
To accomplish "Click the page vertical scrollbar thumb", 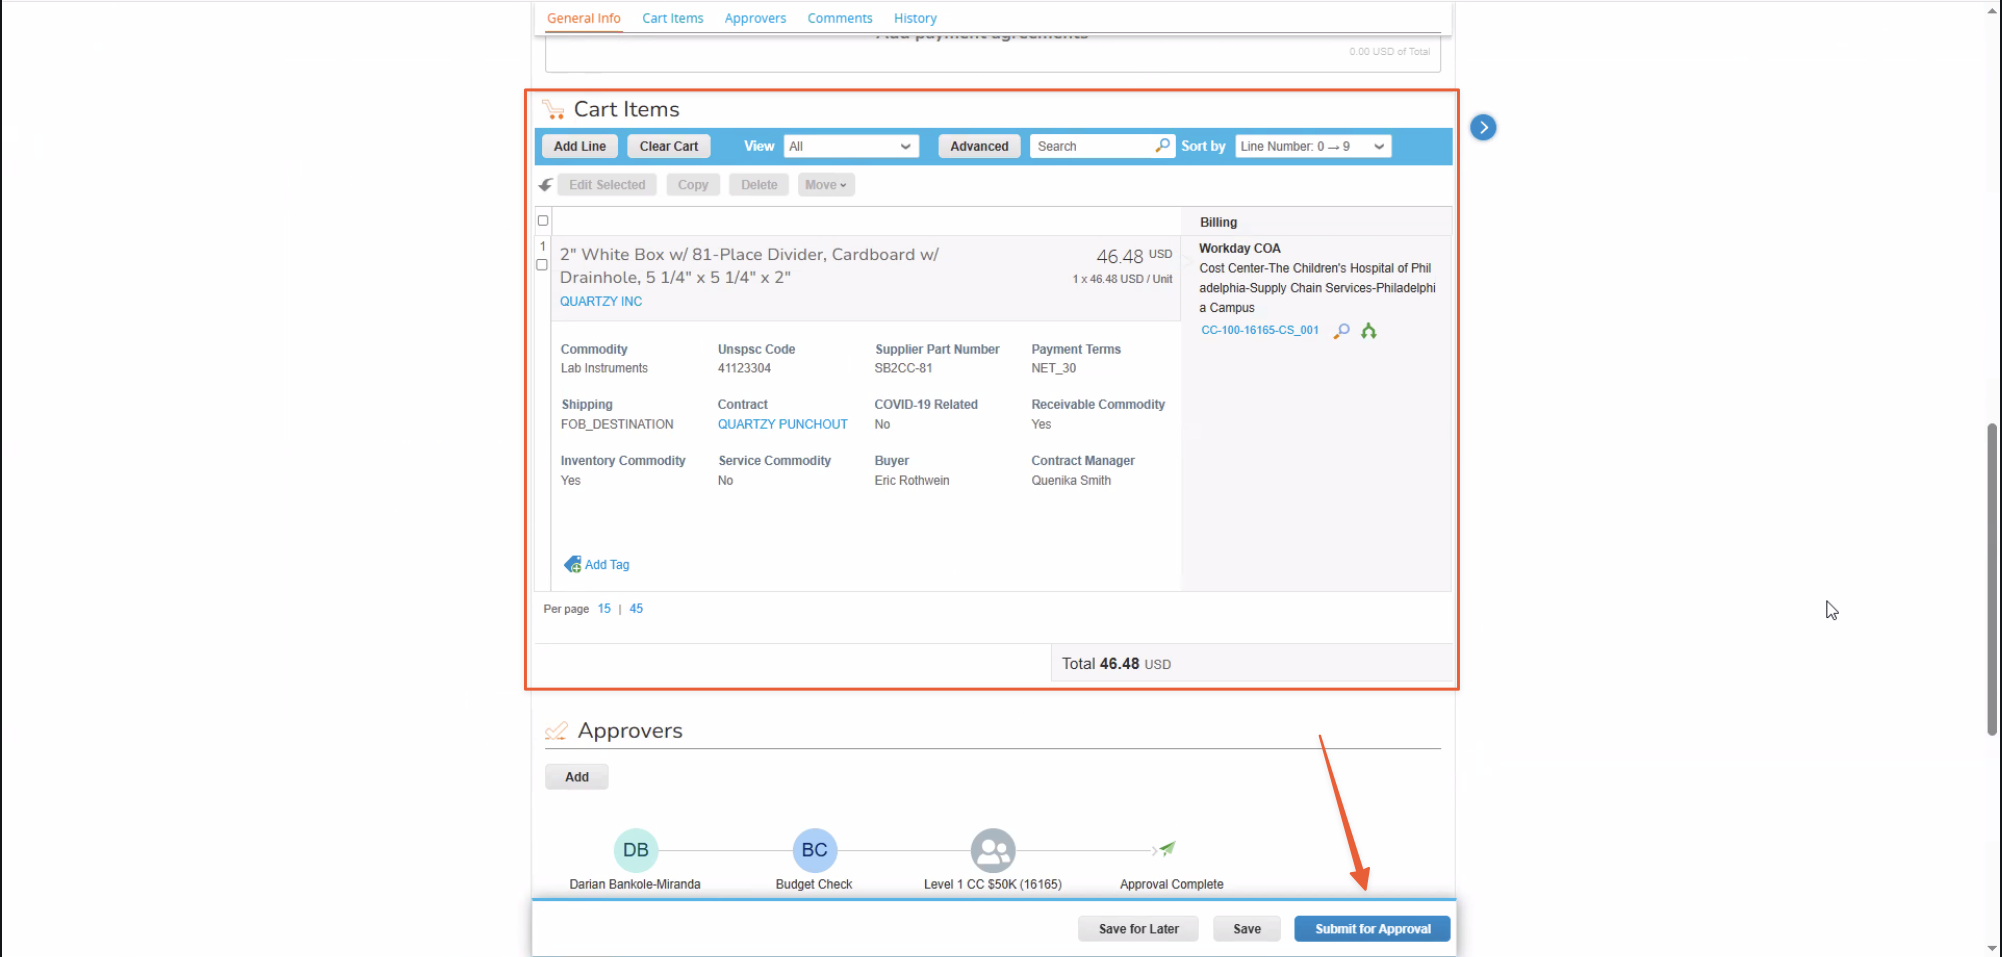I will click(1992, 579).
